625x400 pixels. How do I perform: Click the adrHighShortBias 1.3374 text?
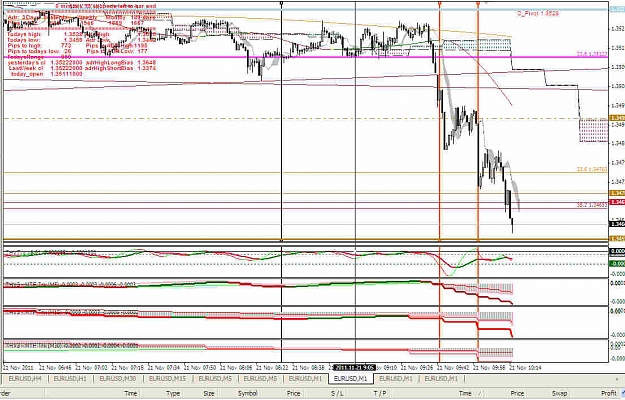[121, 68]
